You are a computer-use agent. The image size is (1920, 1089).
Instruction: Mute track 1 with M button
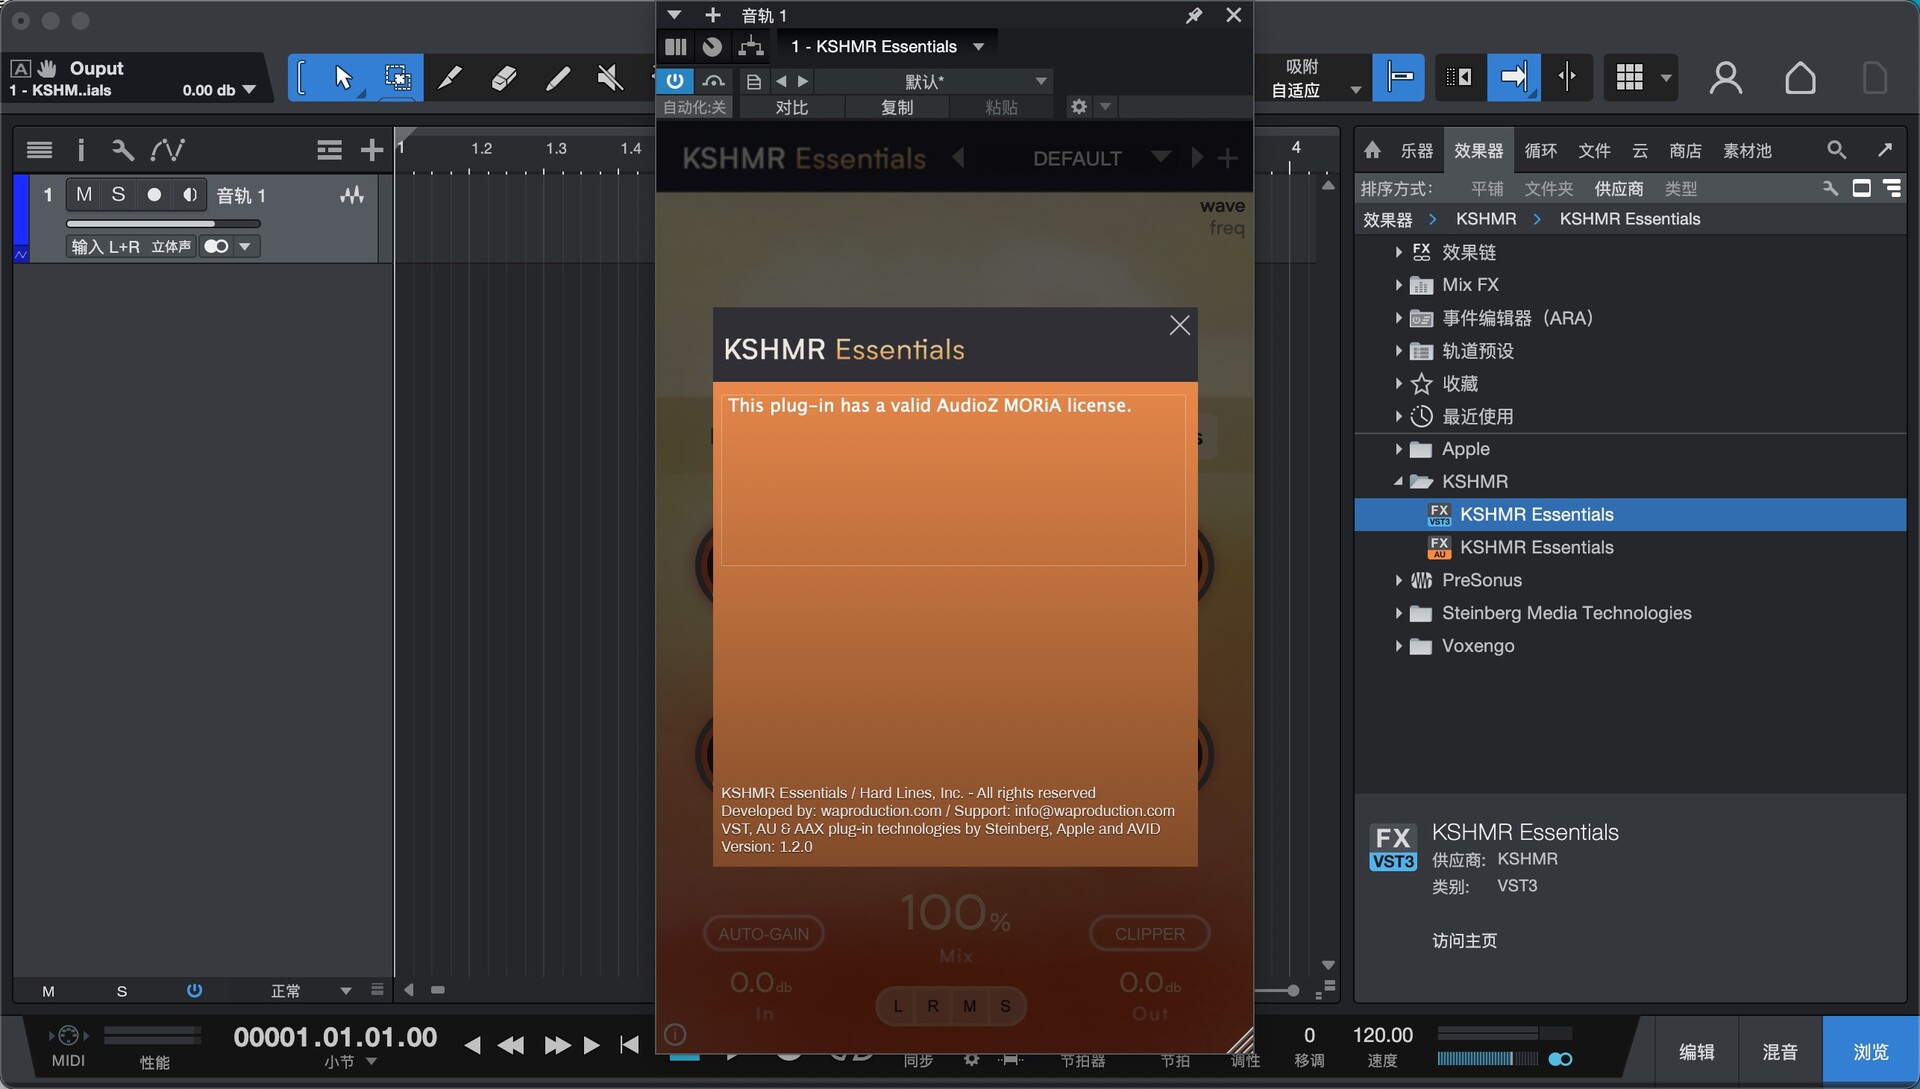84,195
